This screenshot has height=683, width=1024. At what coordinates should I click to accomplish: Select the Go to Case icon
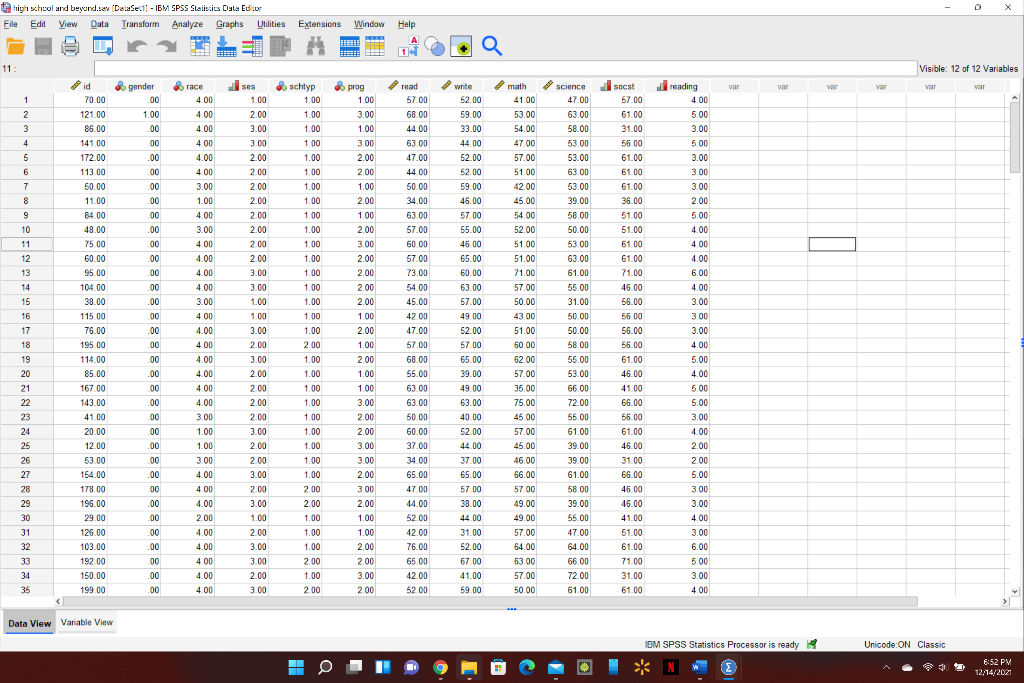(x=199, y=45)
